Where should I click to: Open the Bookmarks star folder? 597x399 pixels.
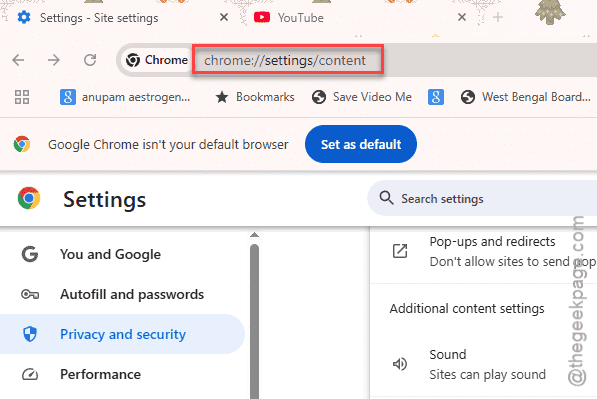coord(255,97)
